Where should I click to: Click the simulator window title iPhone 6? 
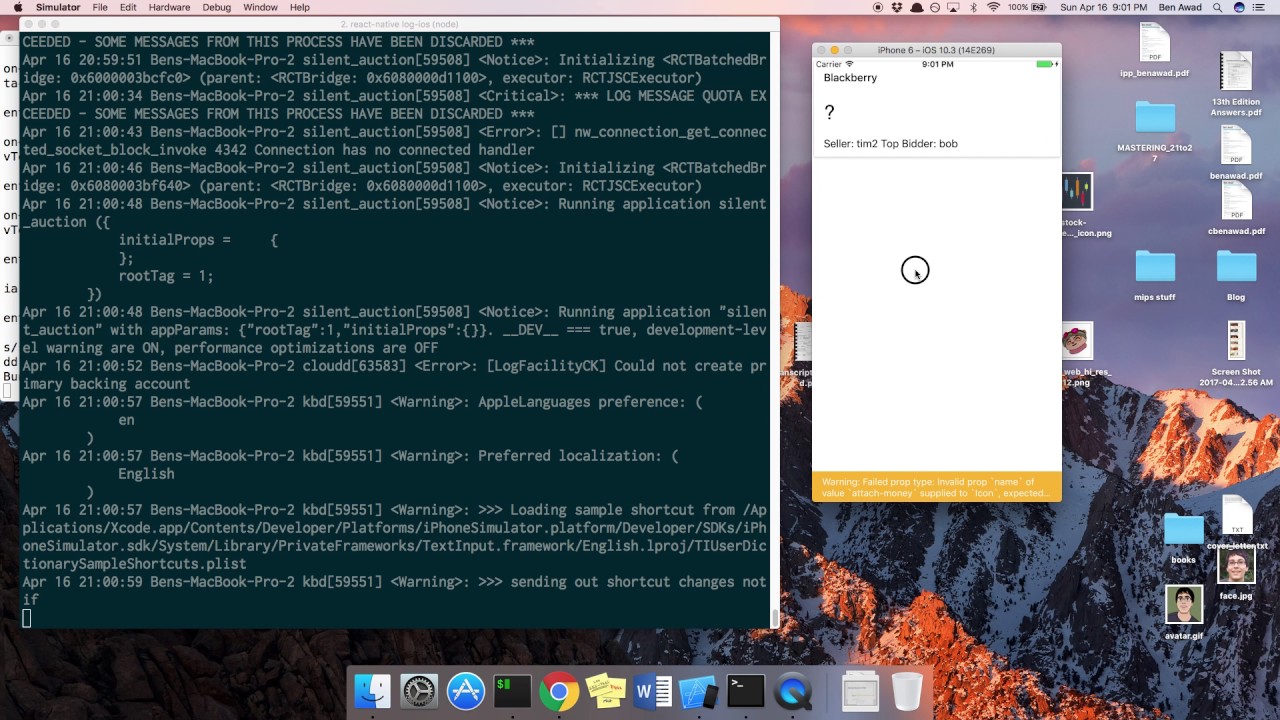click(x=936, y=50)
